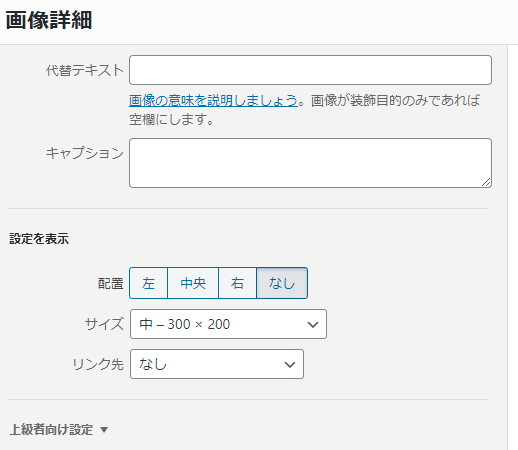Image resolution: width=518 pixels, height=450 pixels.
Task: Click the chevron arrow in the サイズ dropdown
Action: coord(313,324)
